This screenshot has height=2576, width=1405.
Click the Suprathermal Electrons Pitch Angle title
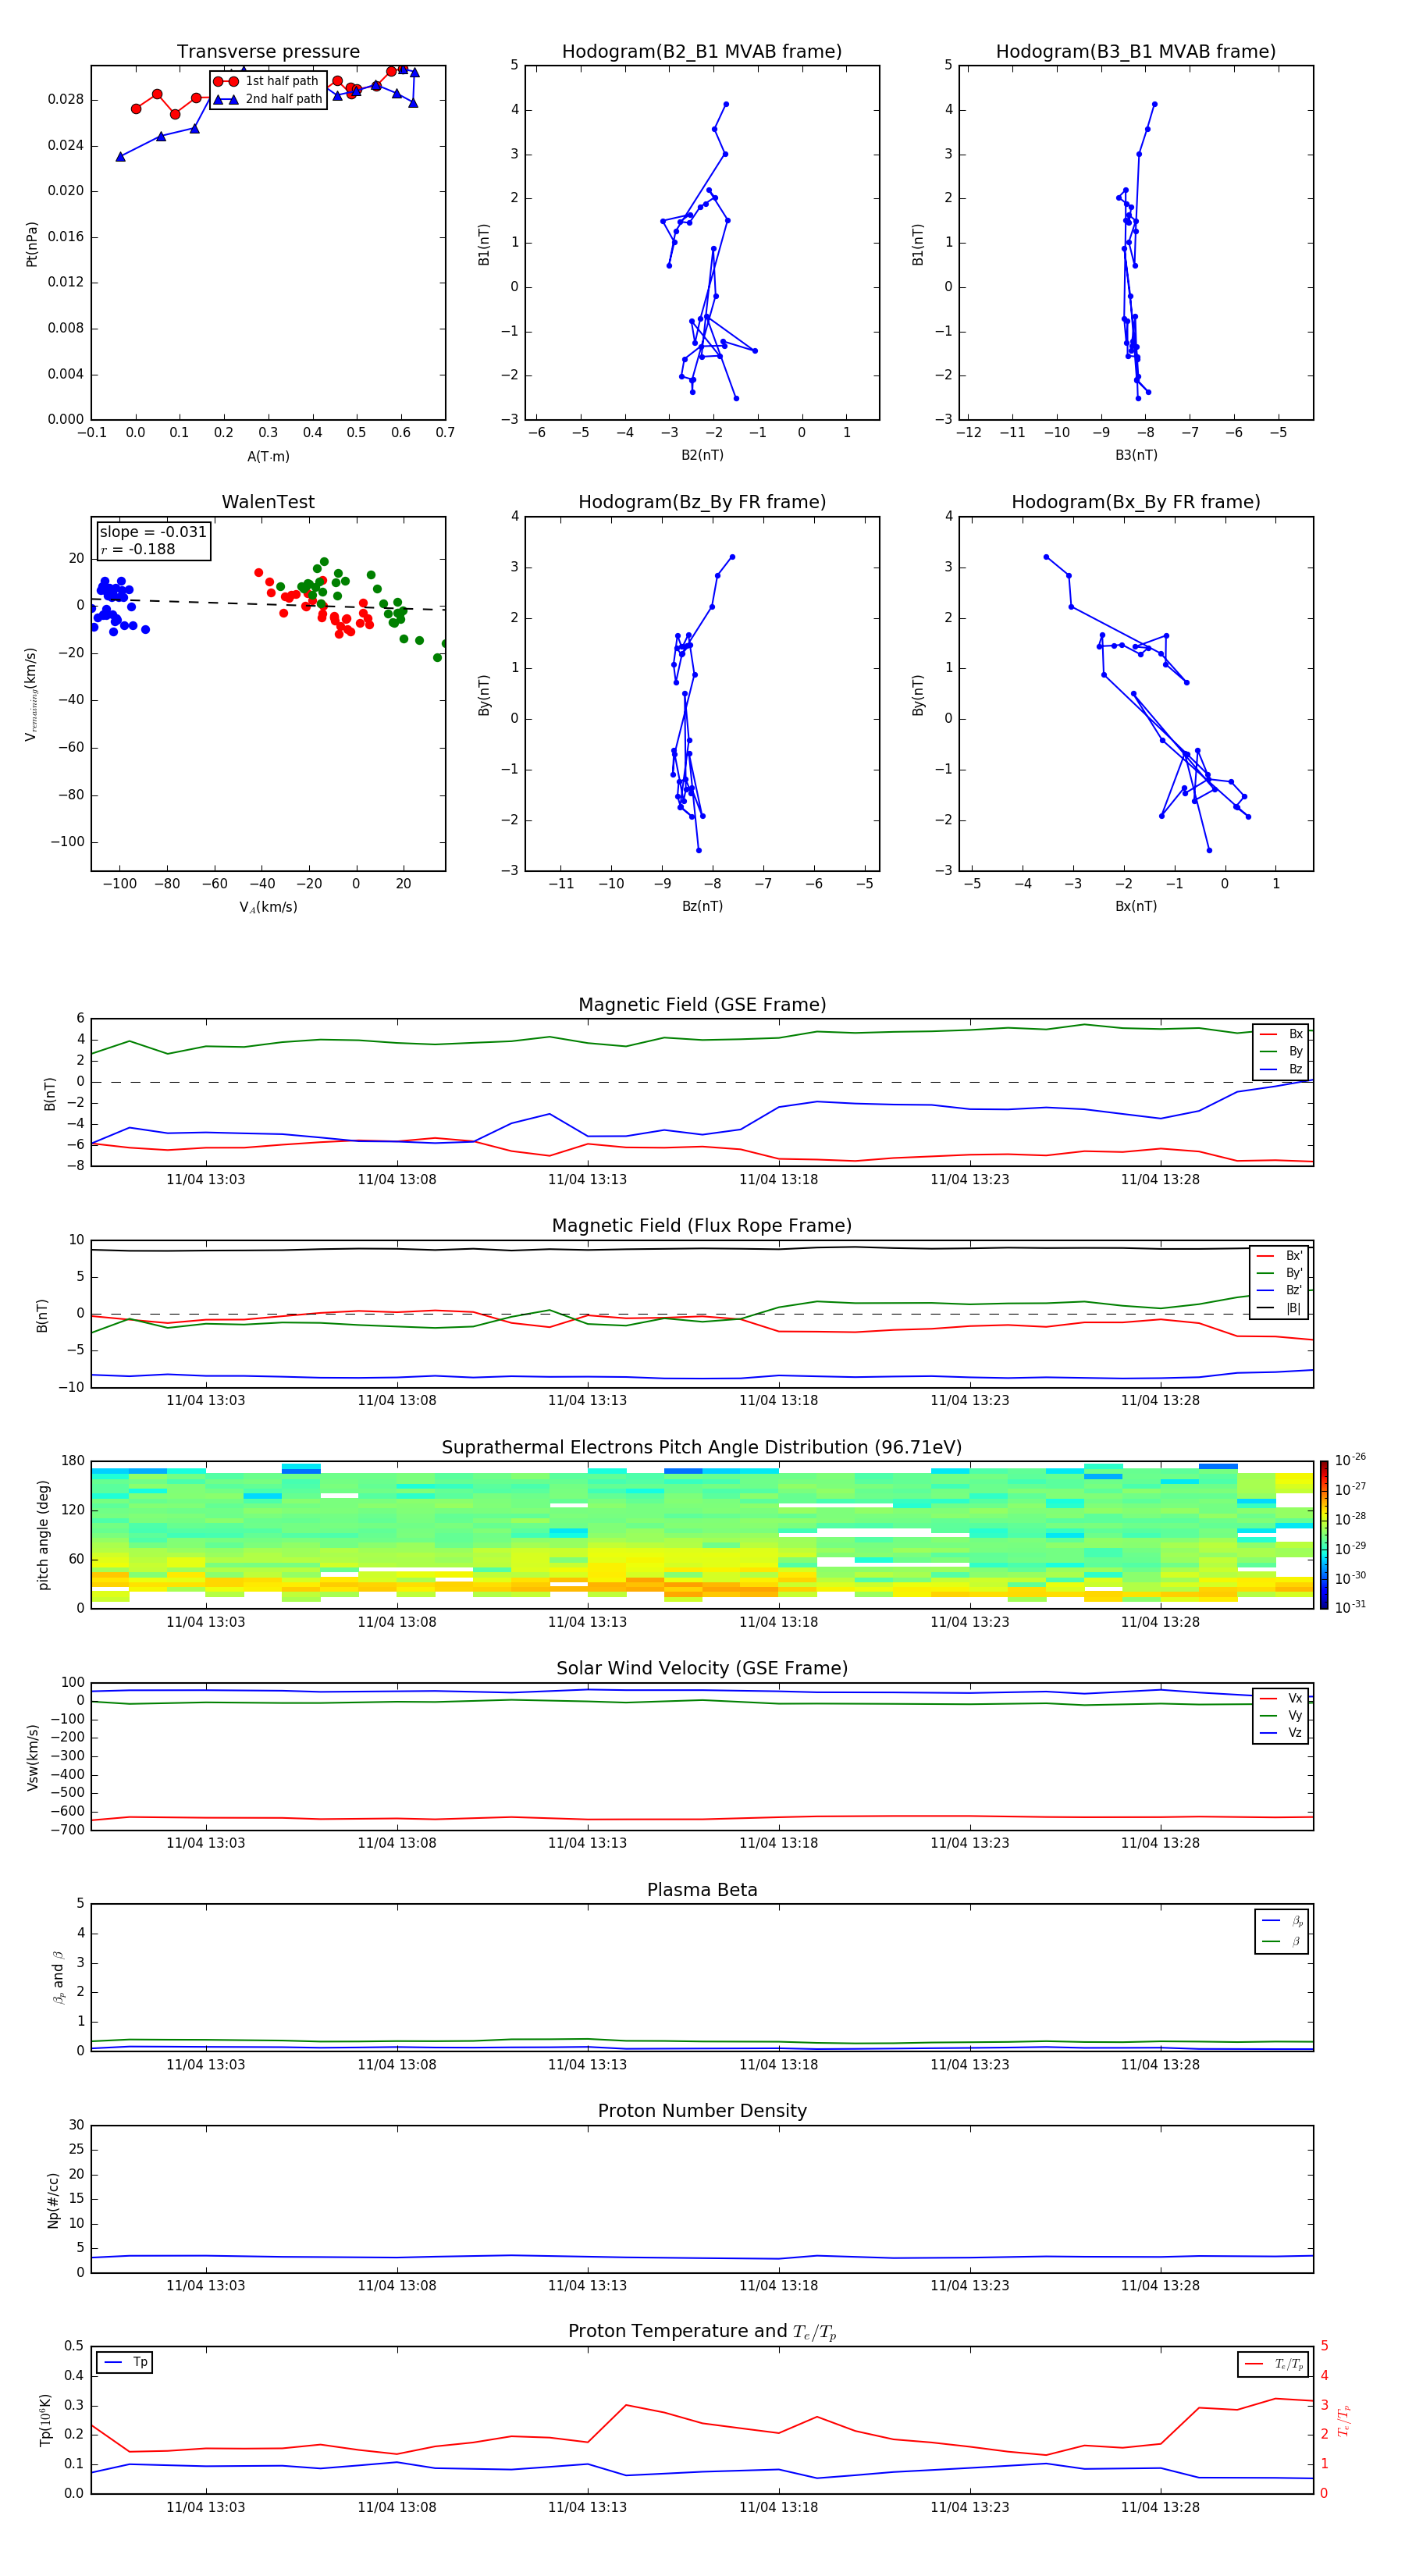coord(702,1448)
